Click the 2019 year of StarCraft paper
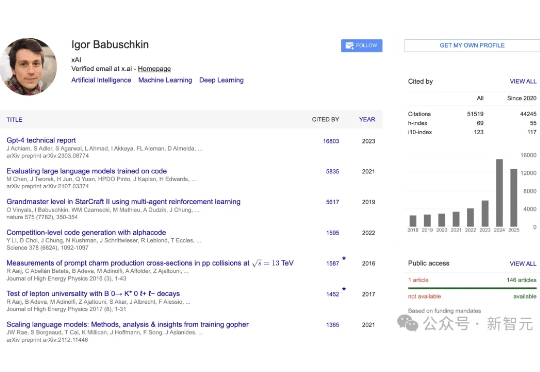The image size is (540, 372). click(368, 202)
